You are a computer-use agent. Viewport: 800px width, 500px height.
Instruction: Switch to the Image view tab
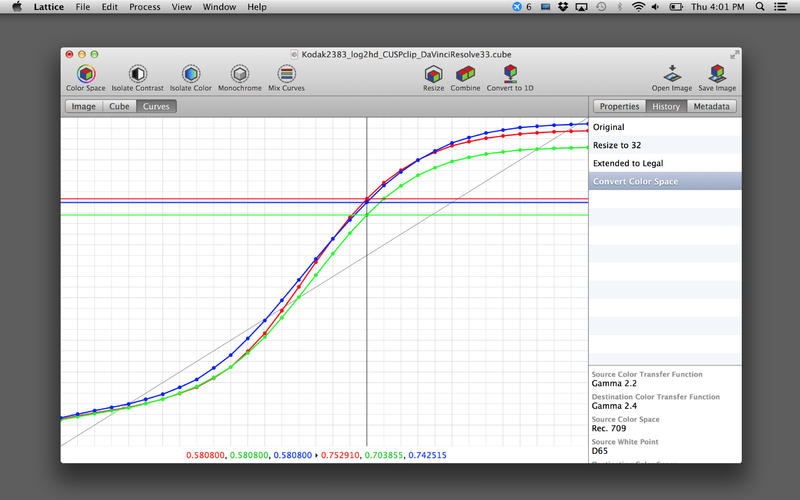84,106
